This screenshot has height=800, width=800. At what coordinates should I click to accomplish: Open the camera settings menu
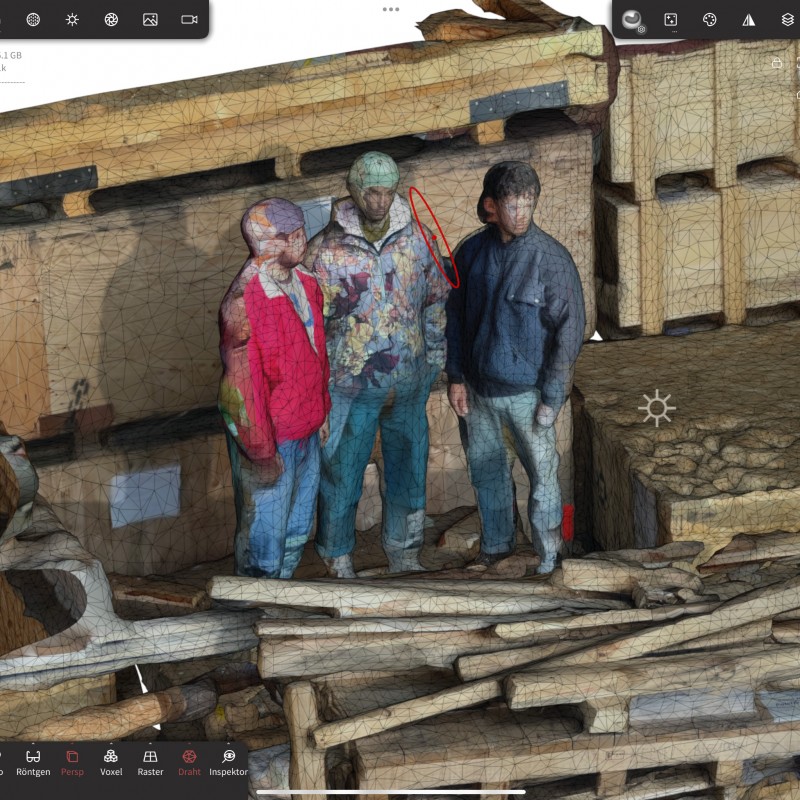coord(189,19)
